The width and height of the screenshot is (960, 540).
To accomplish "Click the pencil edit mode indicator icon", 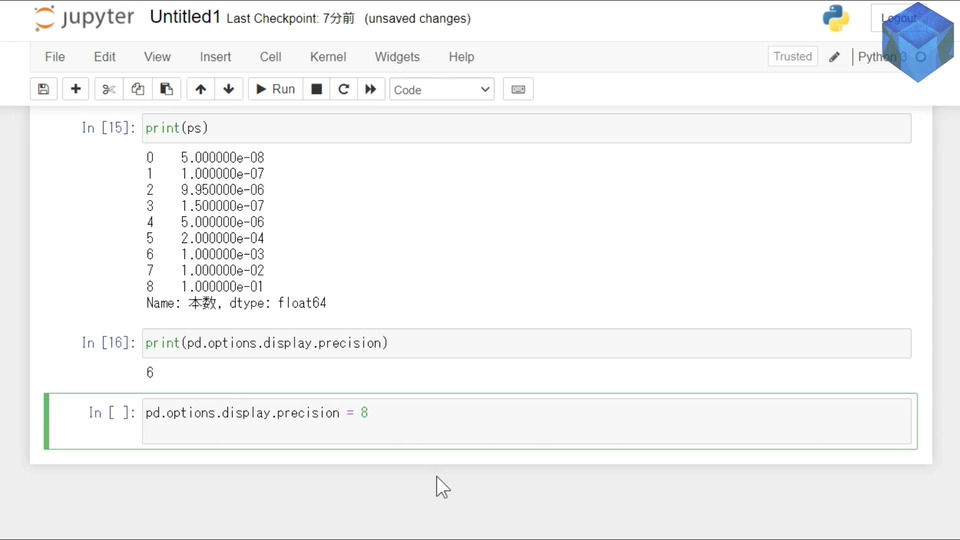I will pyautogui.click(x=834, y=57).
